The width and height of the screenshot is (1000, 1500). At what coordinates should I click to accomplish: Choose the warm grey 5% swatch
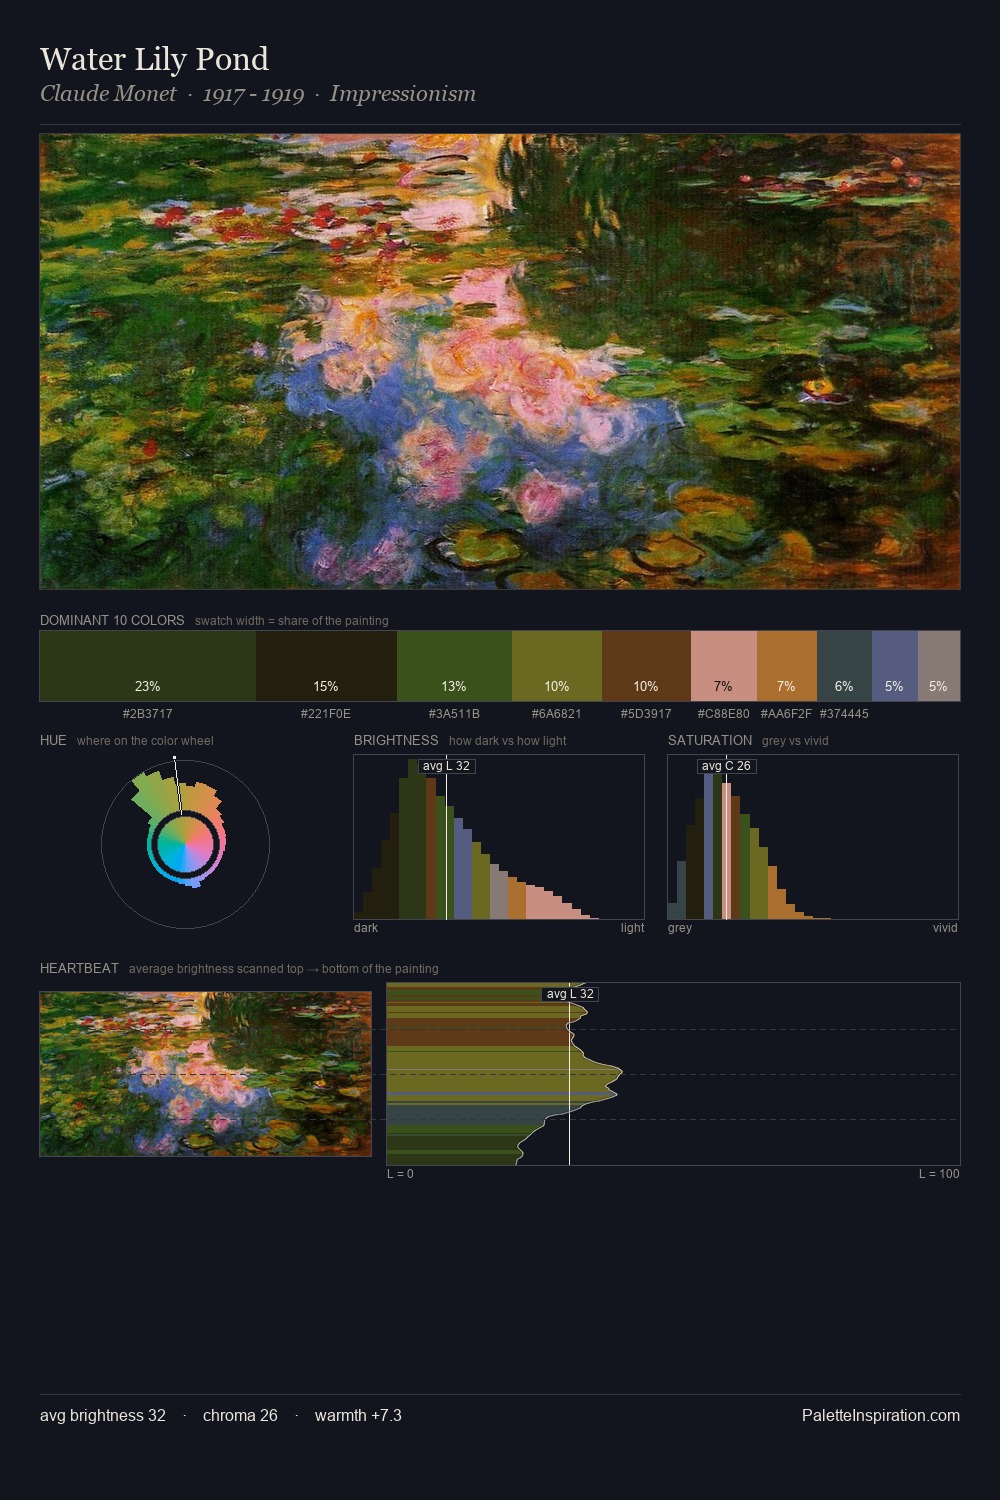pyautogui.click(x=939, y=666)
